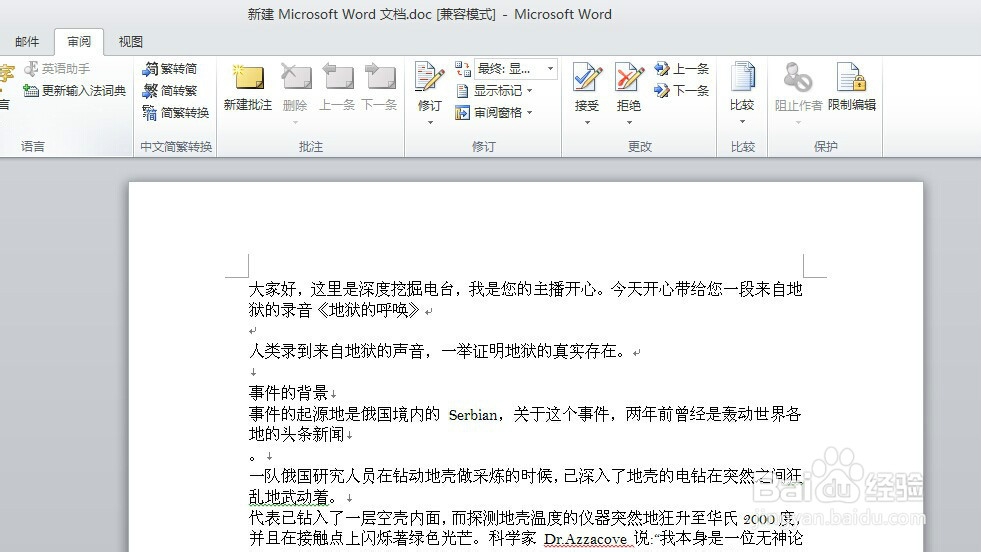Expand the 拒绝 dropdown arrow

[x=629, y=123]
